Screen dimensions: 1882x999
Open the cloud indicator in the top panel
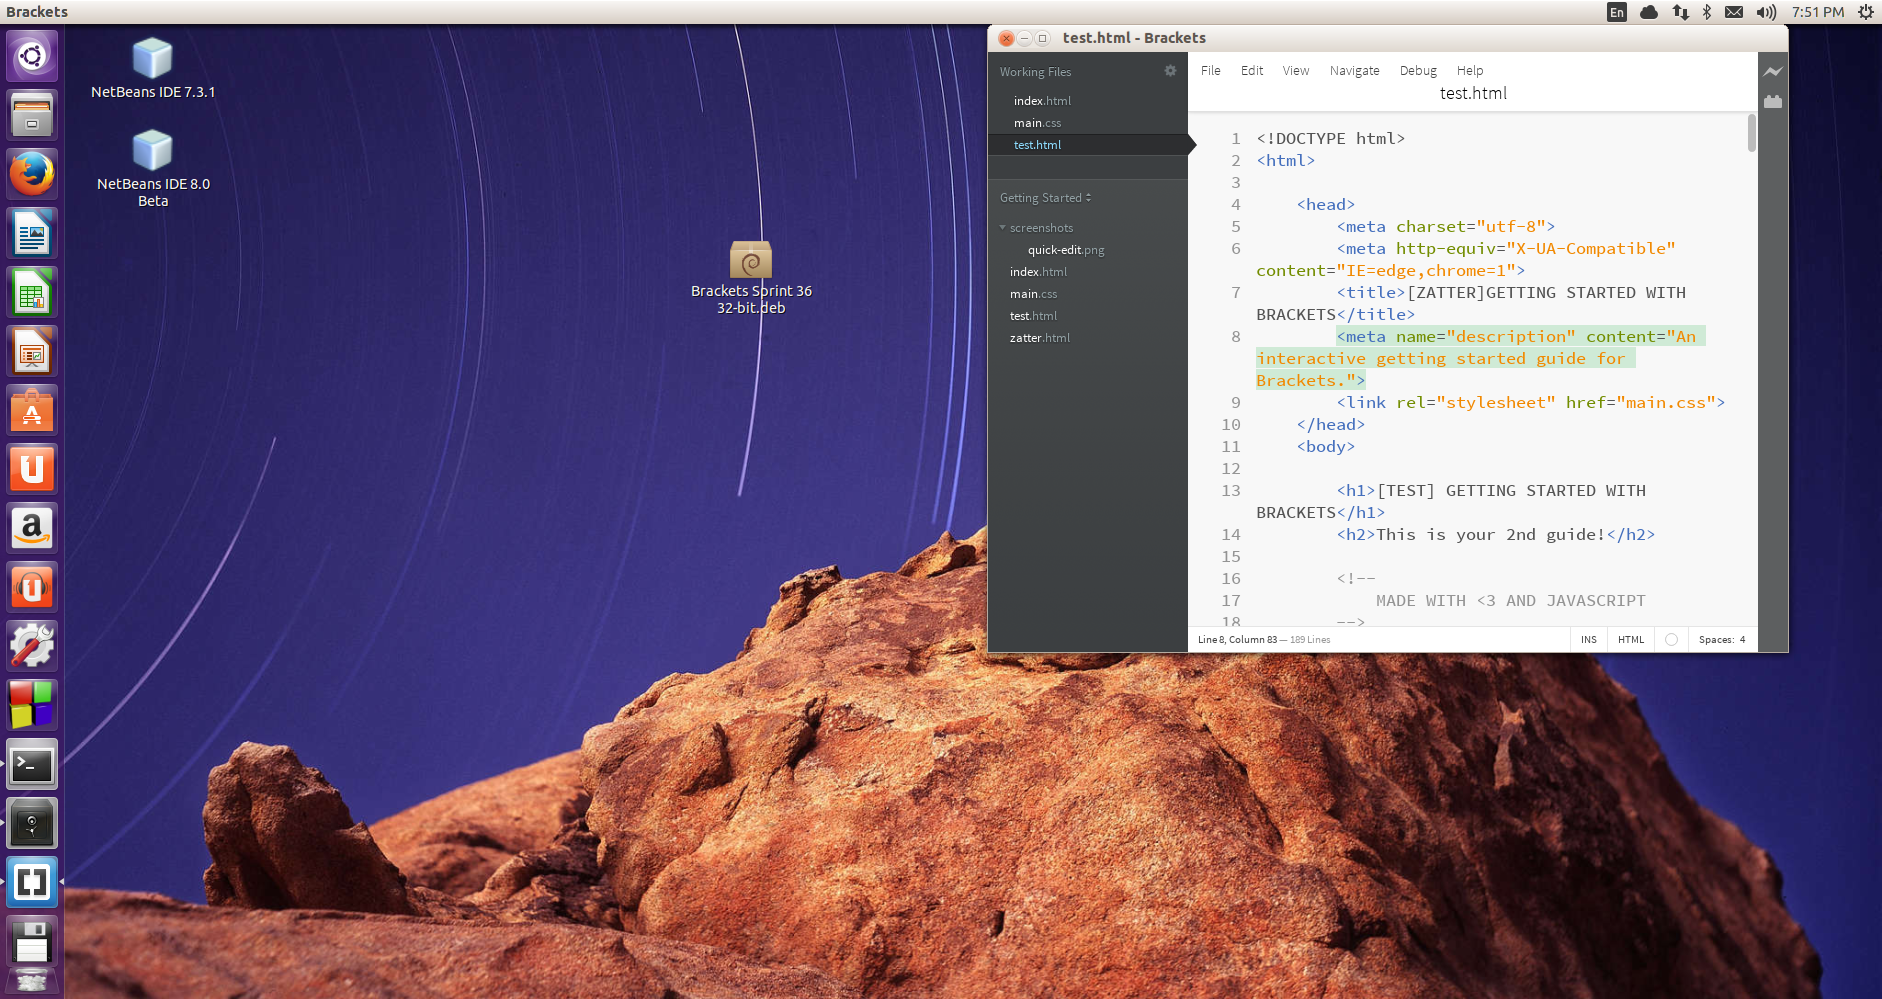1649,12
